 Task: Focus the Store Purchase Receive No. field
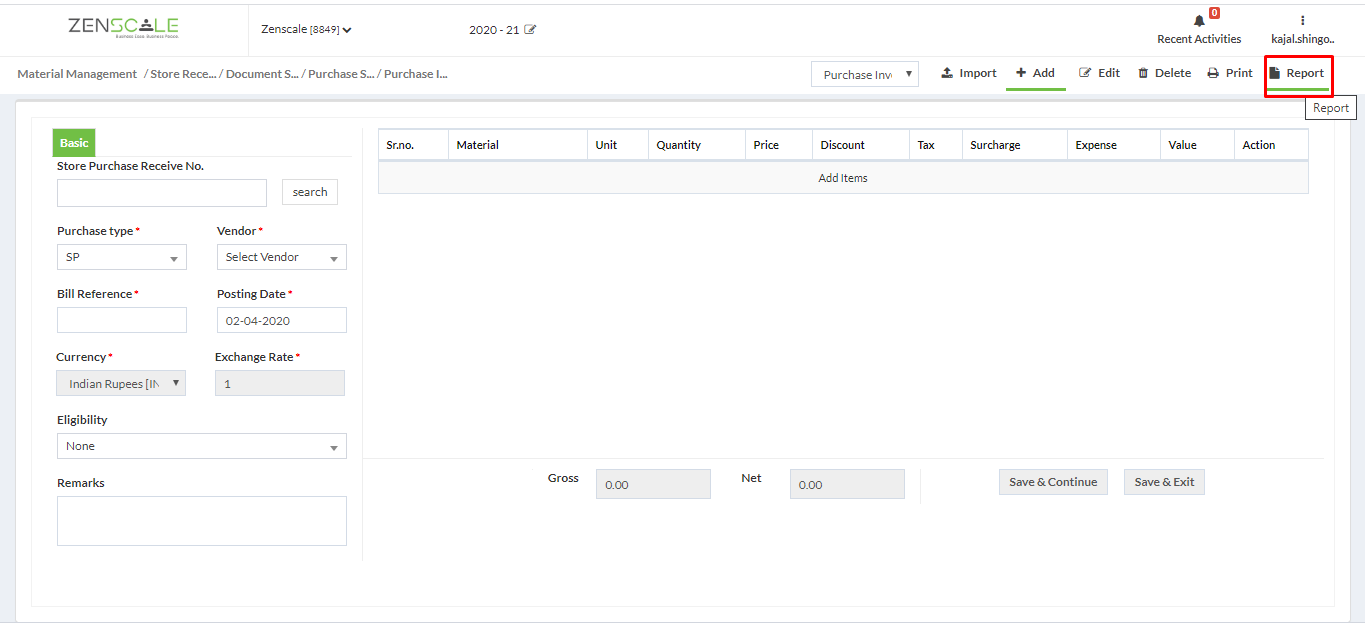click(x=162, y=193)
